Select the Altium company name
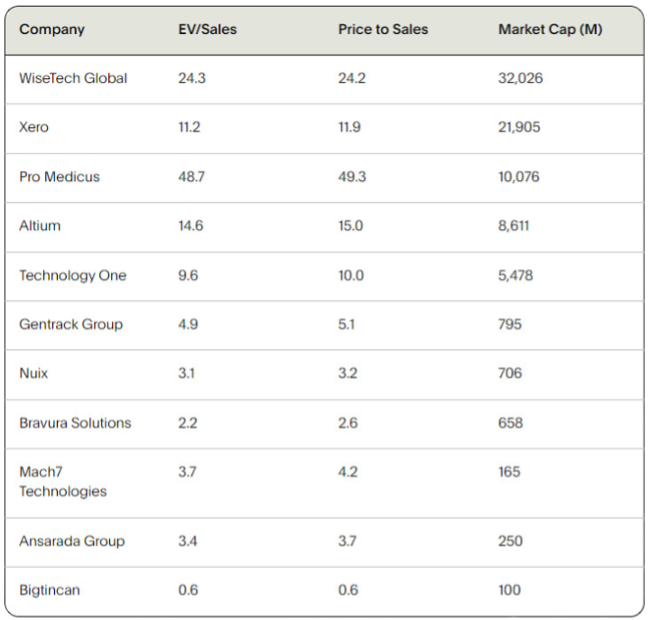The image size is (652, 620). click(40, 226)
